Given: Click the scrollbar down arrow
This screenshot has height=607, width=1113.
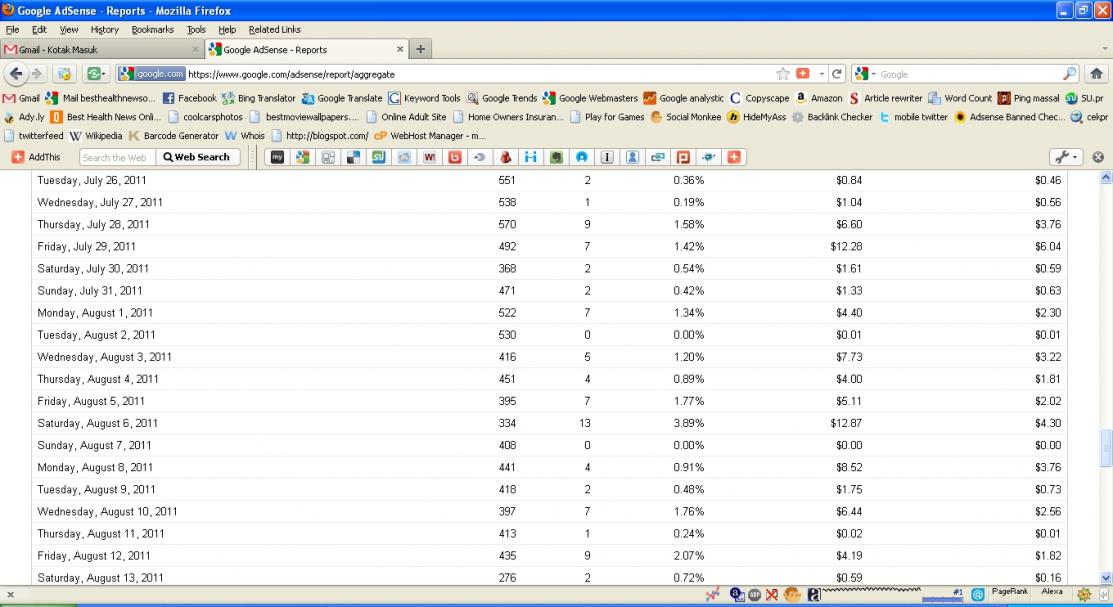Looking at the screenshot, I should [x=1104, y=577].
